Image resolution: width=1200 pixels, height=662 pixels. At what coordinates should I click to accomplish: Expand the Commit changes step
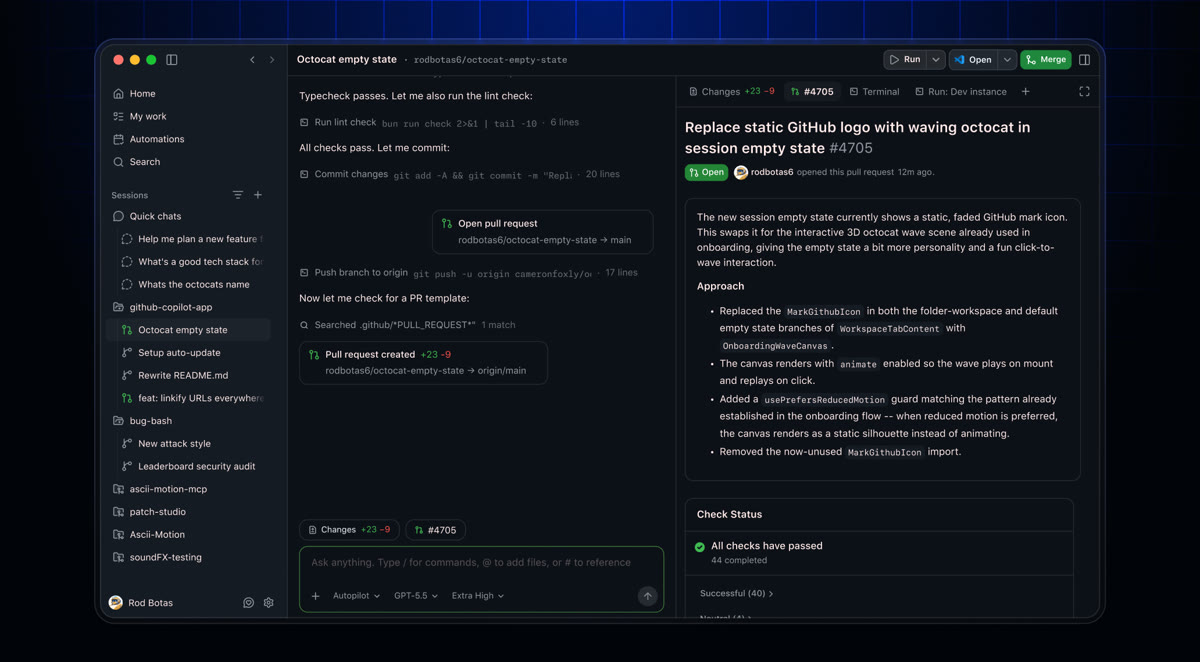(x=459, y=174)
